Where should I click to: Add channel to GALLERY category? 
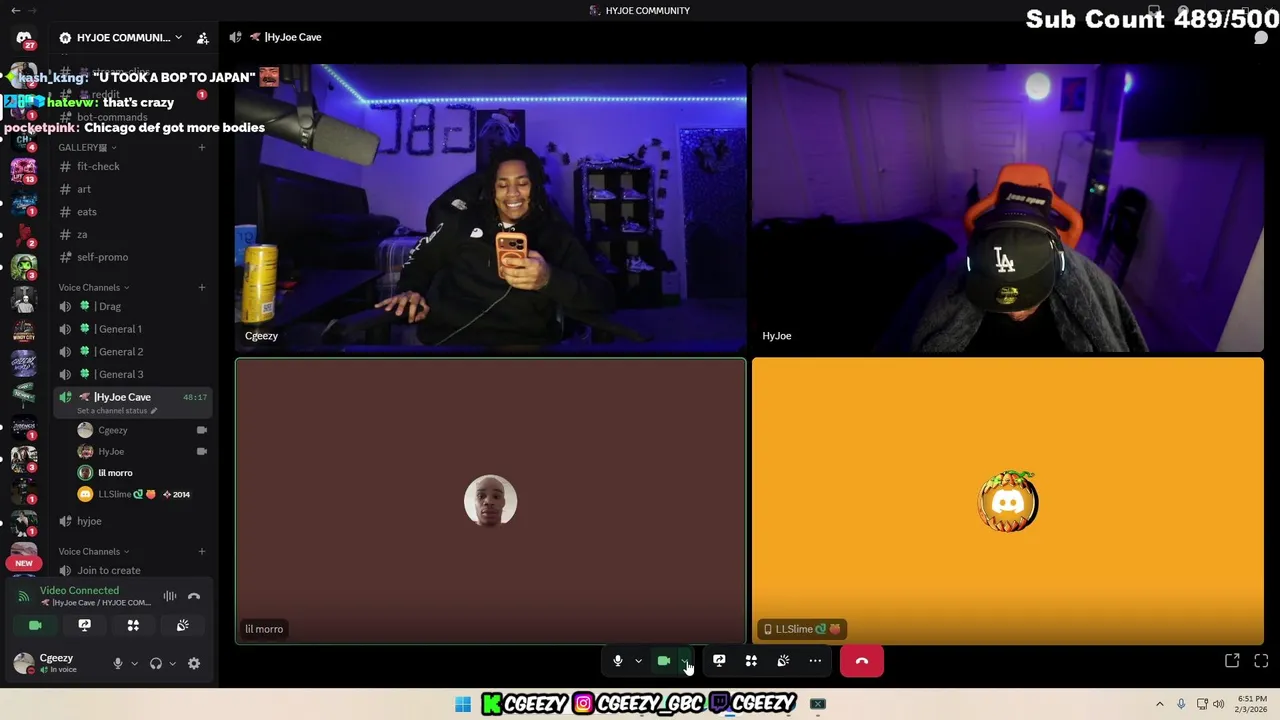pyautogui.click(x=201, y=147)
